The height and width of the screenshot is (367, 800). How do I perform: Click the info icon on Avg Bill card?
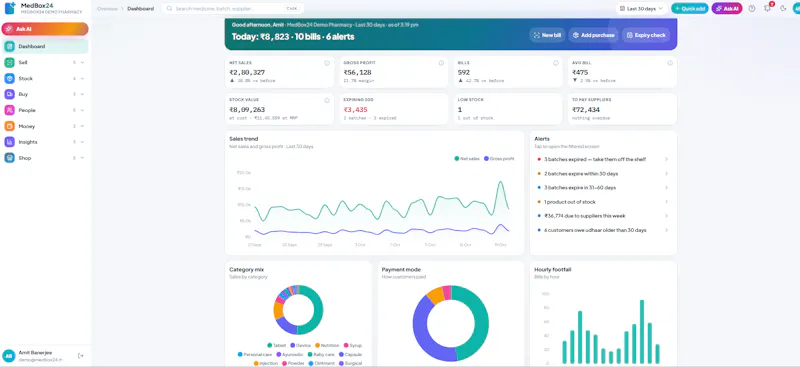click(x=670, y=63)
